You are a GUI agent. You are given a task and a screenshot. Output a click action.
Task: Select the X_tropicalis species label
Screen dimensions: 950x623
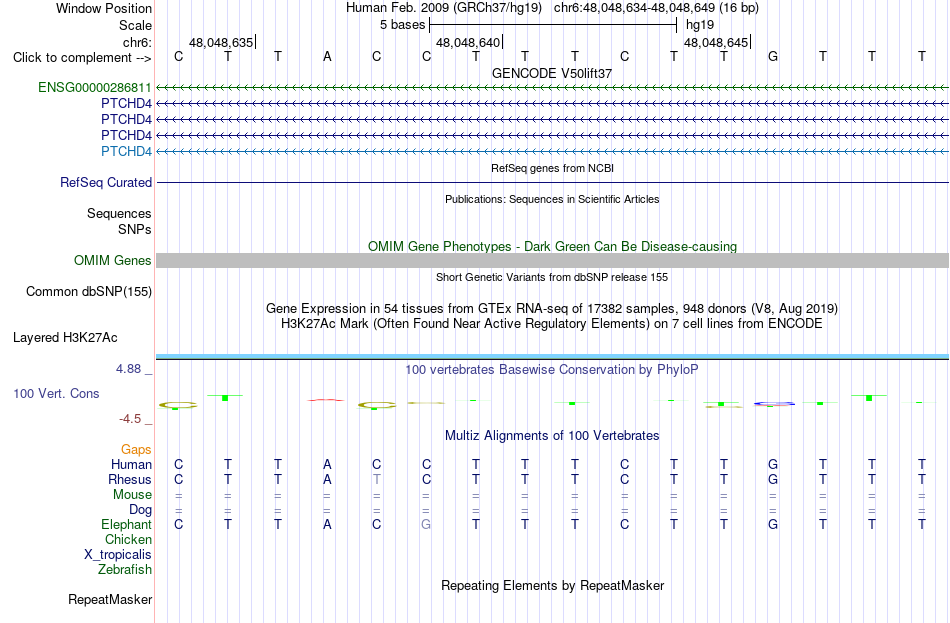tap(118, 555)
